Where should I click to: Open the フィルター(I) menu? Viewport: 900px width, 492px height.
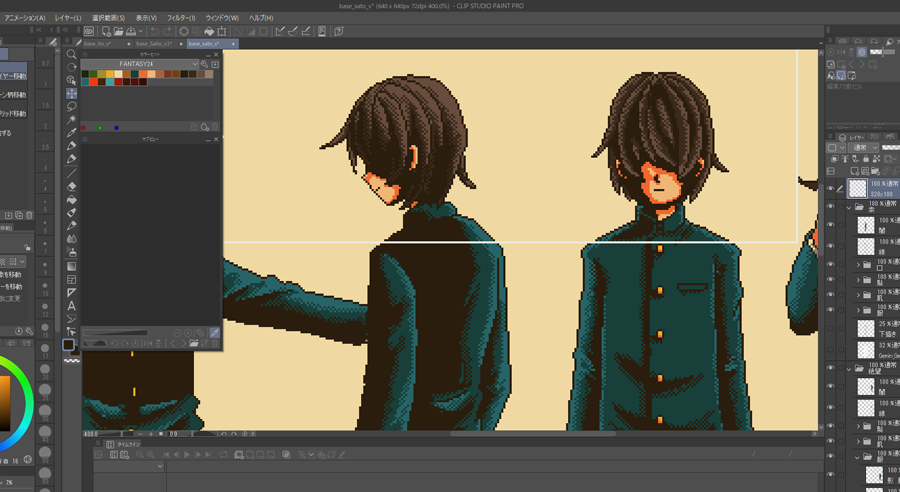181,18
